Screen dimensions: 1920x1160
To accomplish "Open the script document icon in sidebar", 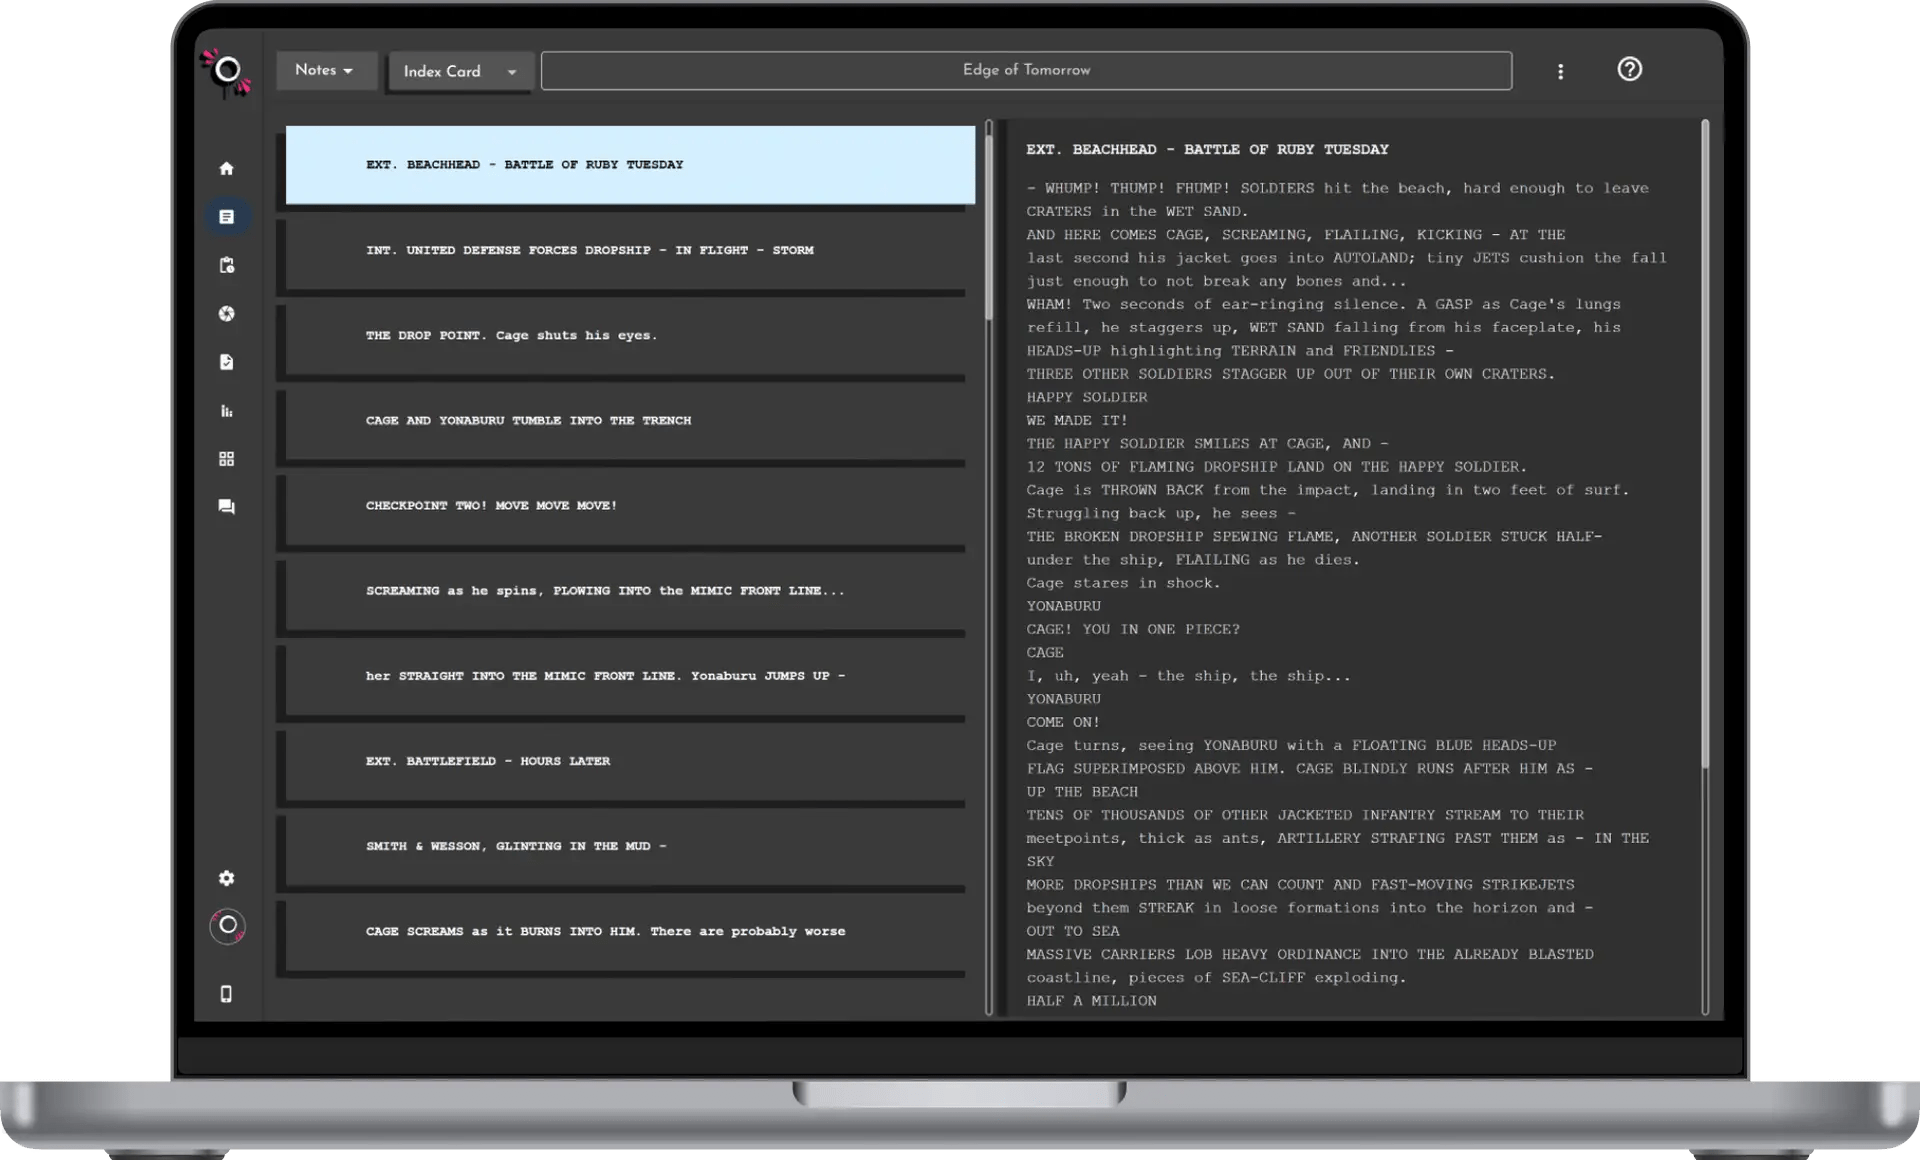I will point(227,217).
